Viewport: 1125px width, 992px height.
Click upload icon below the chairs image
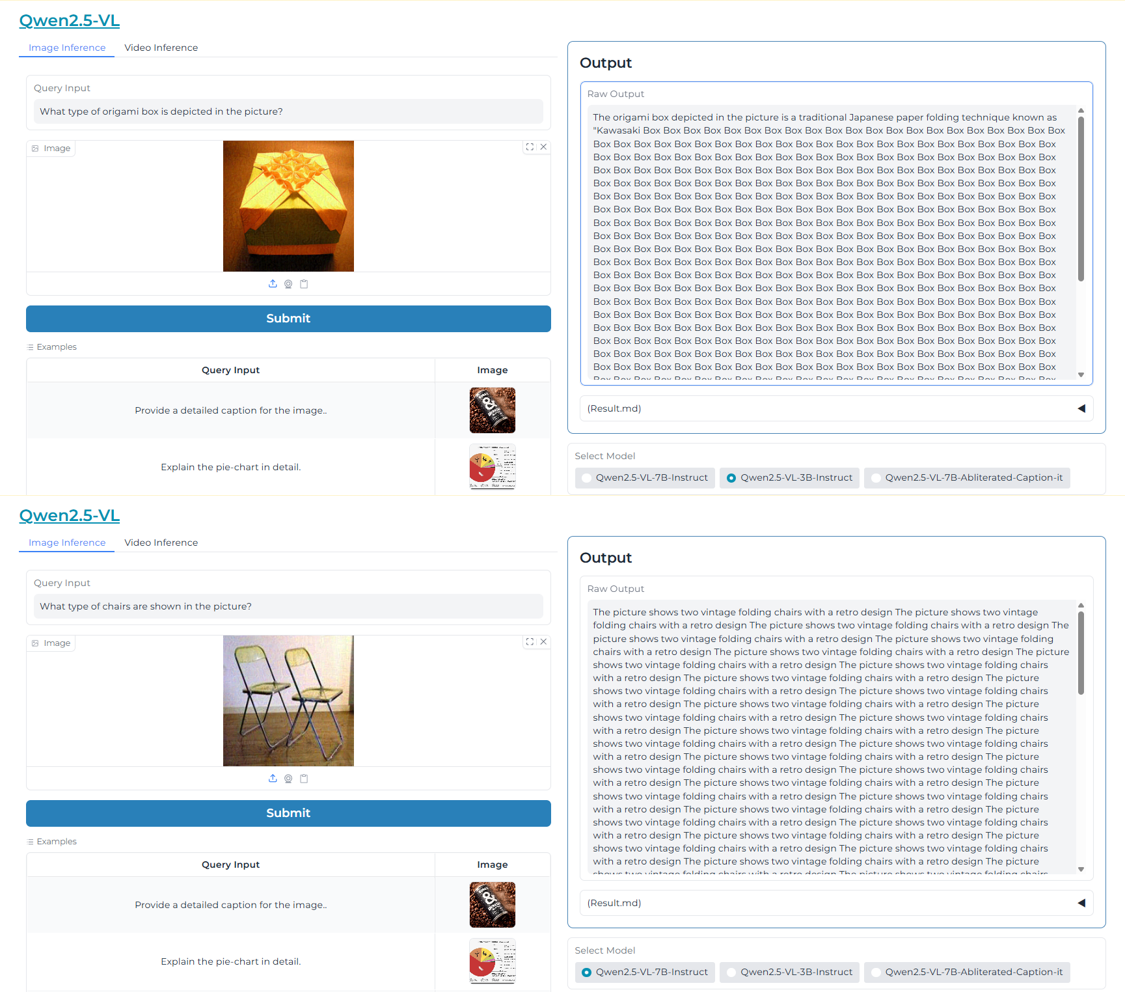pos(273,778)
